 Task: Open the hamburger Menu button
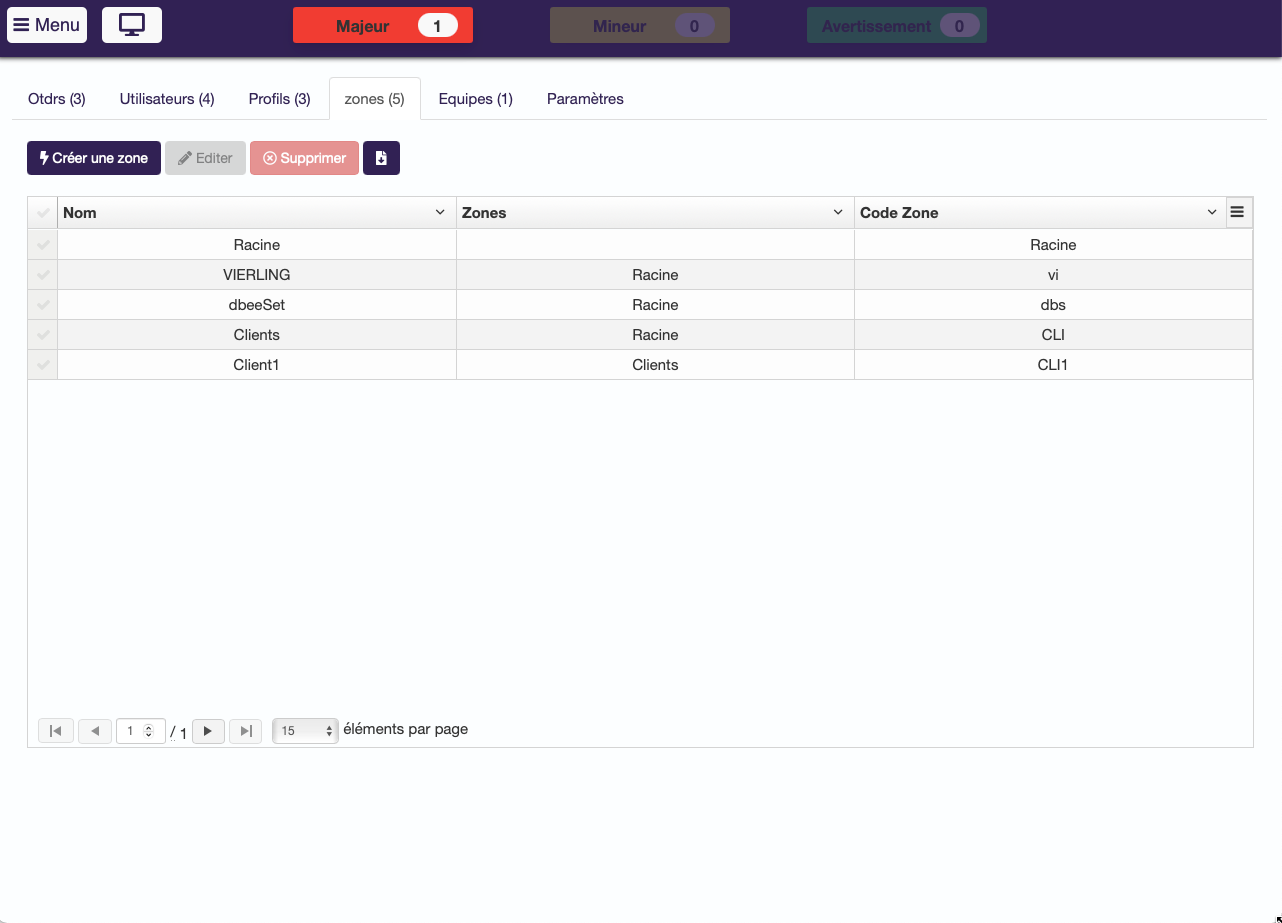(x=47, y=25)
